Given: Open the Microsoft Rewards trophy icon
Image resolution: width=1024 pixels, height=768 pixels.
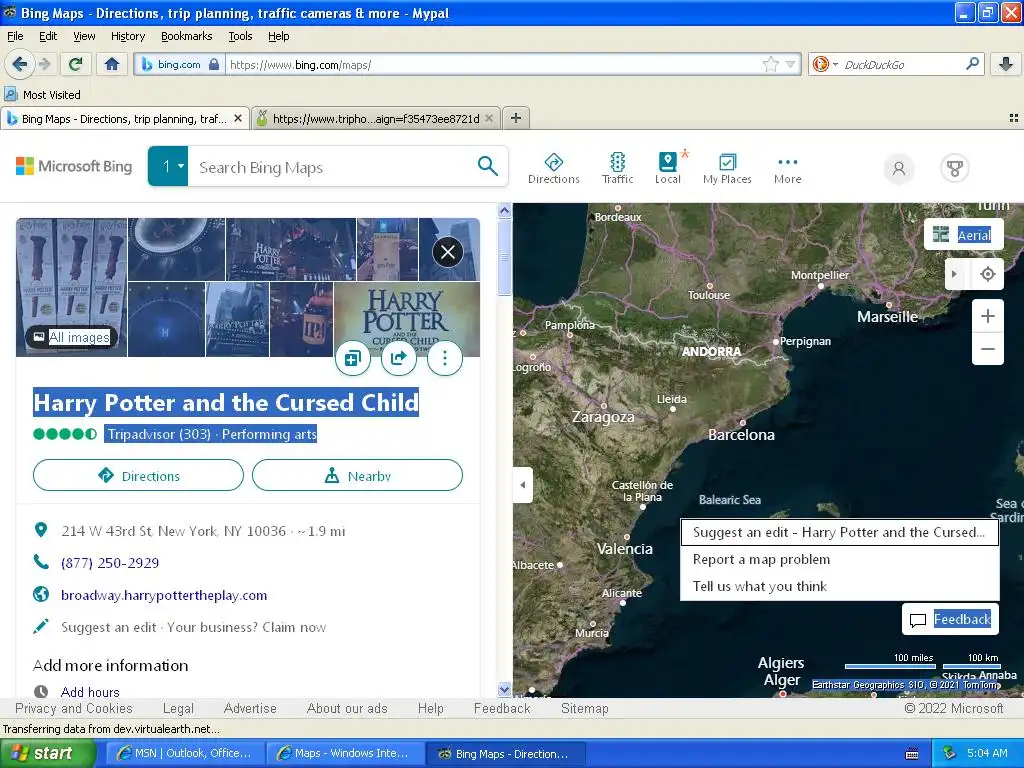Looking at the screenshot, I should 955,168.
